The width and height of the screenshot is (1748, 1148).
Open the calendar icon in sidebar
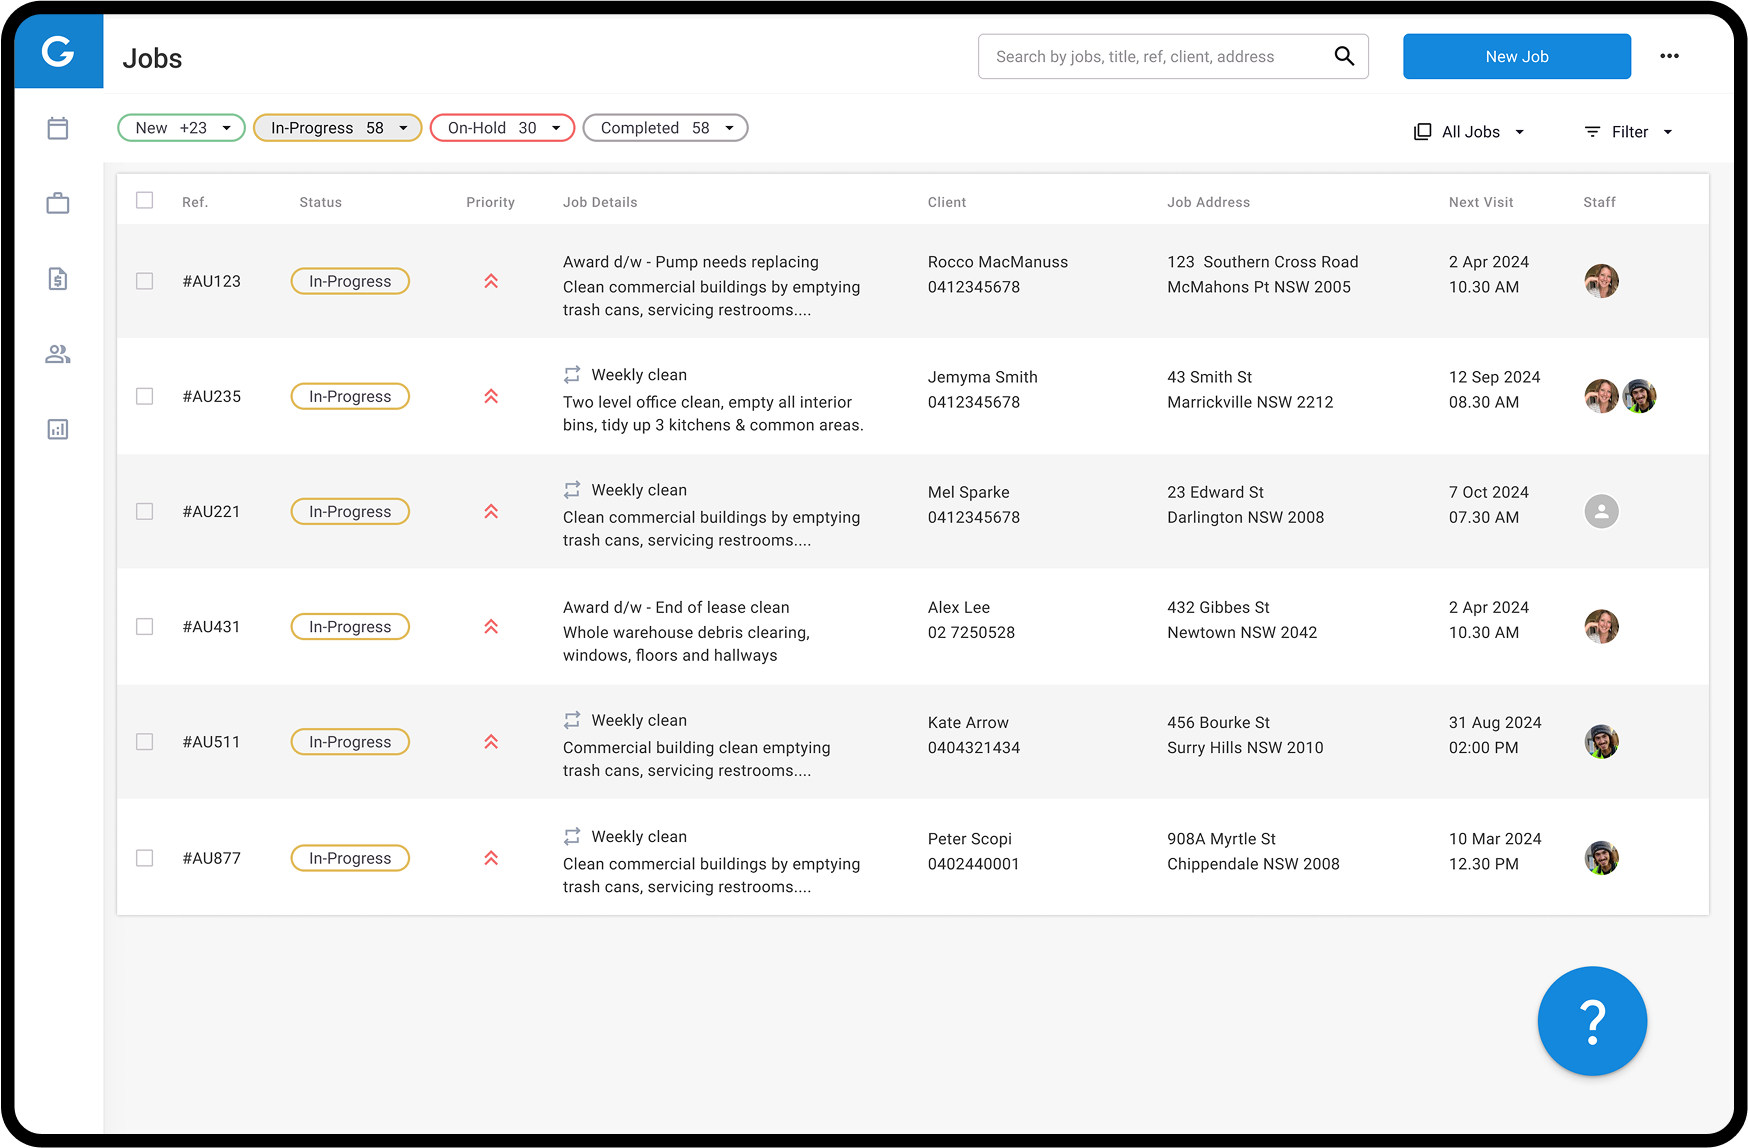[58, 128]
